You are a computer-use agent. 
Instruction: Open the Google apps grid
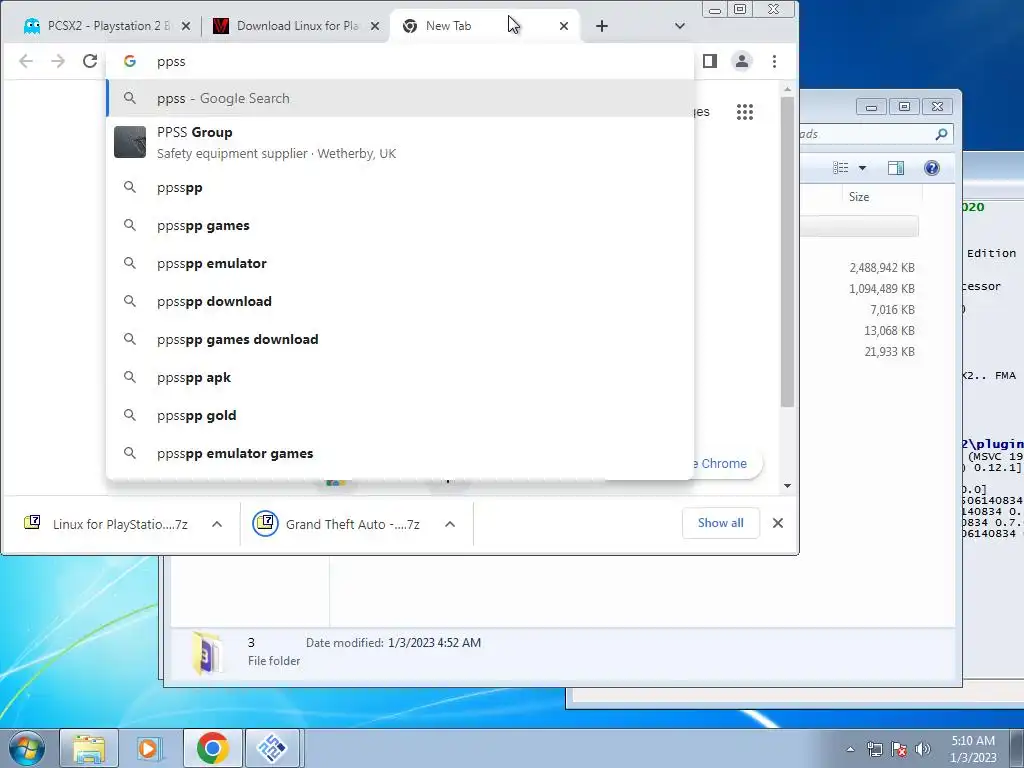(x=744, y=112)
